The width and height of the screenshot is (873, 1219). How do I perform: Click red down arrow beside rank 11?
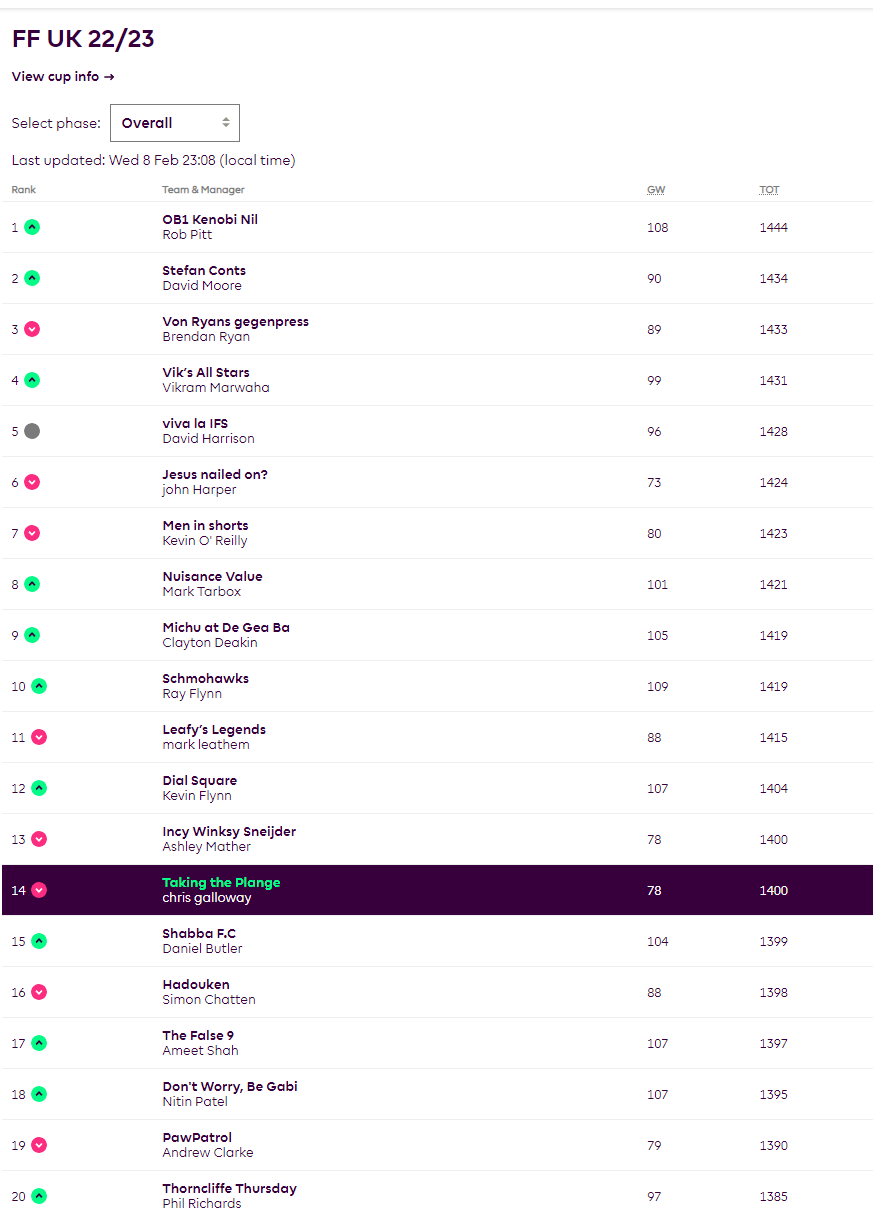[39, 737]
